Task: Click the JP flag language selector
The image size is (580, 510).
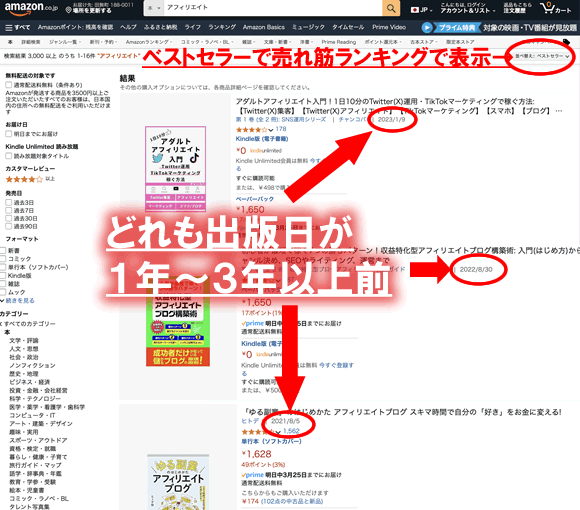Action: [x=422, y=10]
